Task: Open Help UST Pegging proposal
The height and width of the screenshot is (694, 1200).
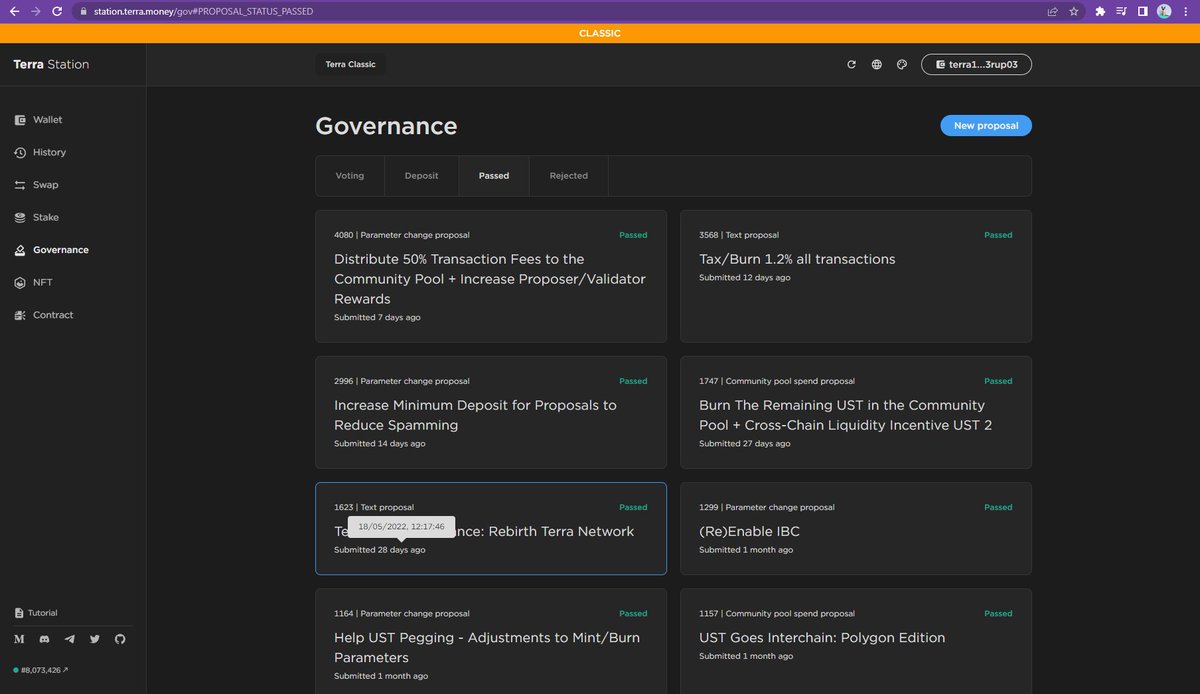Action: coord(491,641)
